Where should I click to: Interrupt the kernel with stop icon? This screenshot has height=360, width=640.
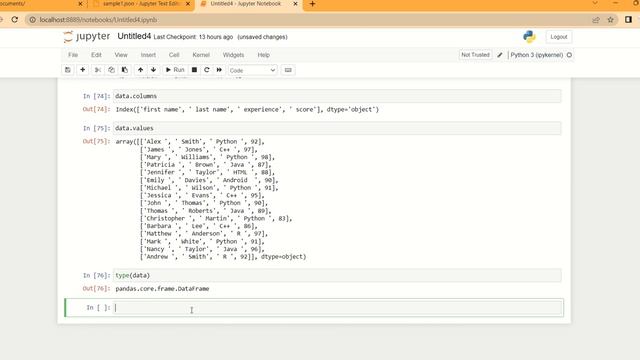194,70
